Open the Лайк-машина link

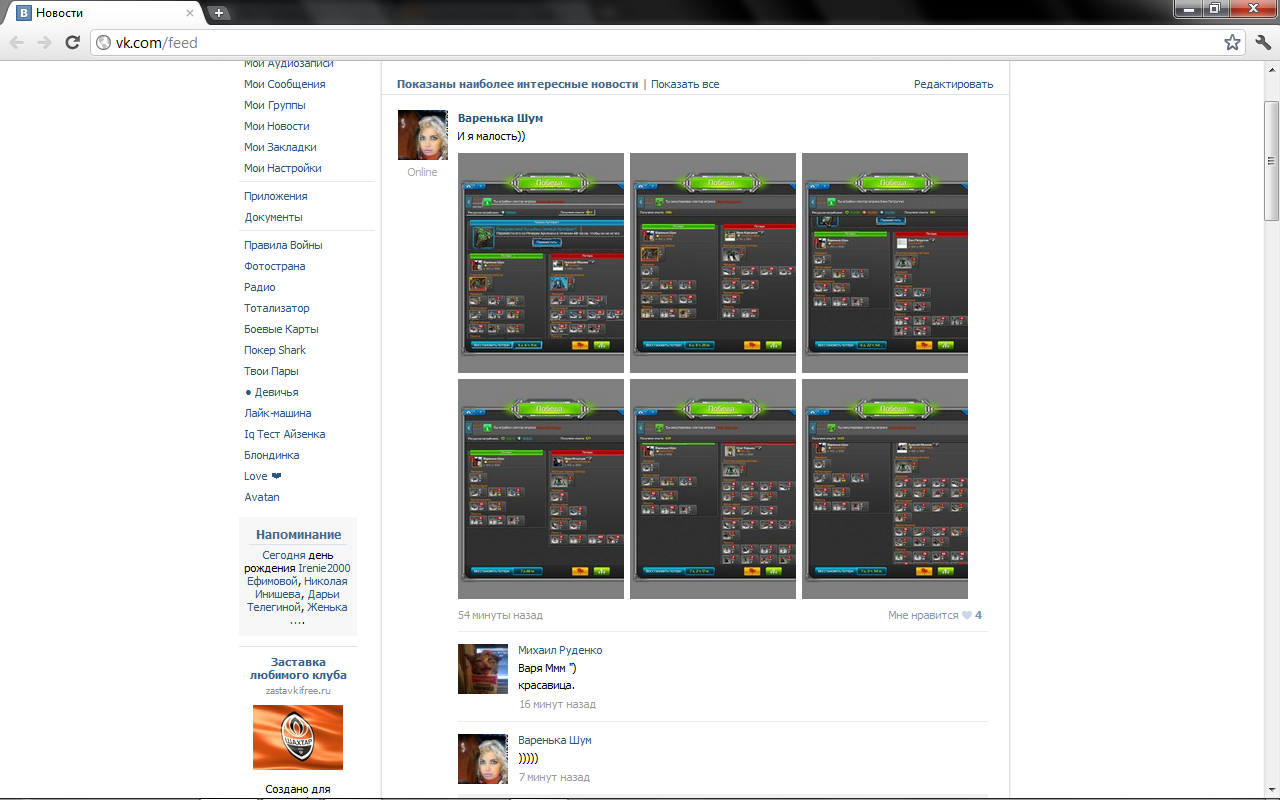pyautogui.click(x=278, y=413)
